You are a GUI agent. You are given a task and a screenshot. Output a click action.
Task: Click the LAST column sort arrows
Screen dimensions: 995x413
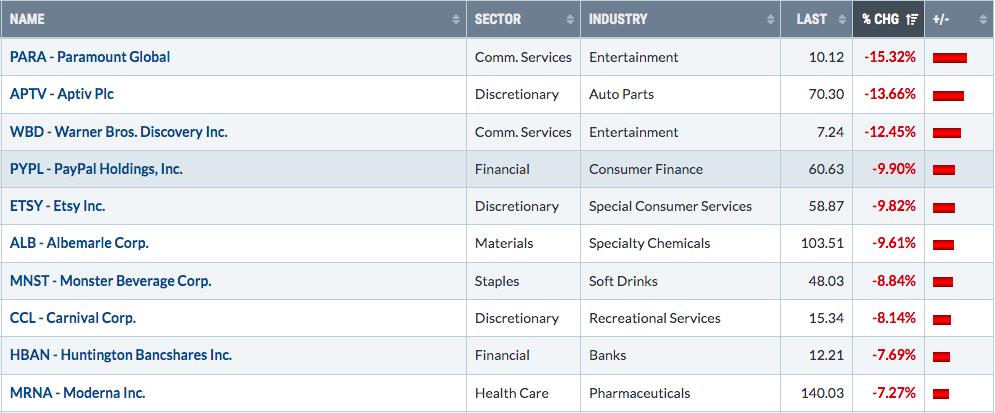click(x=842, y=20)
